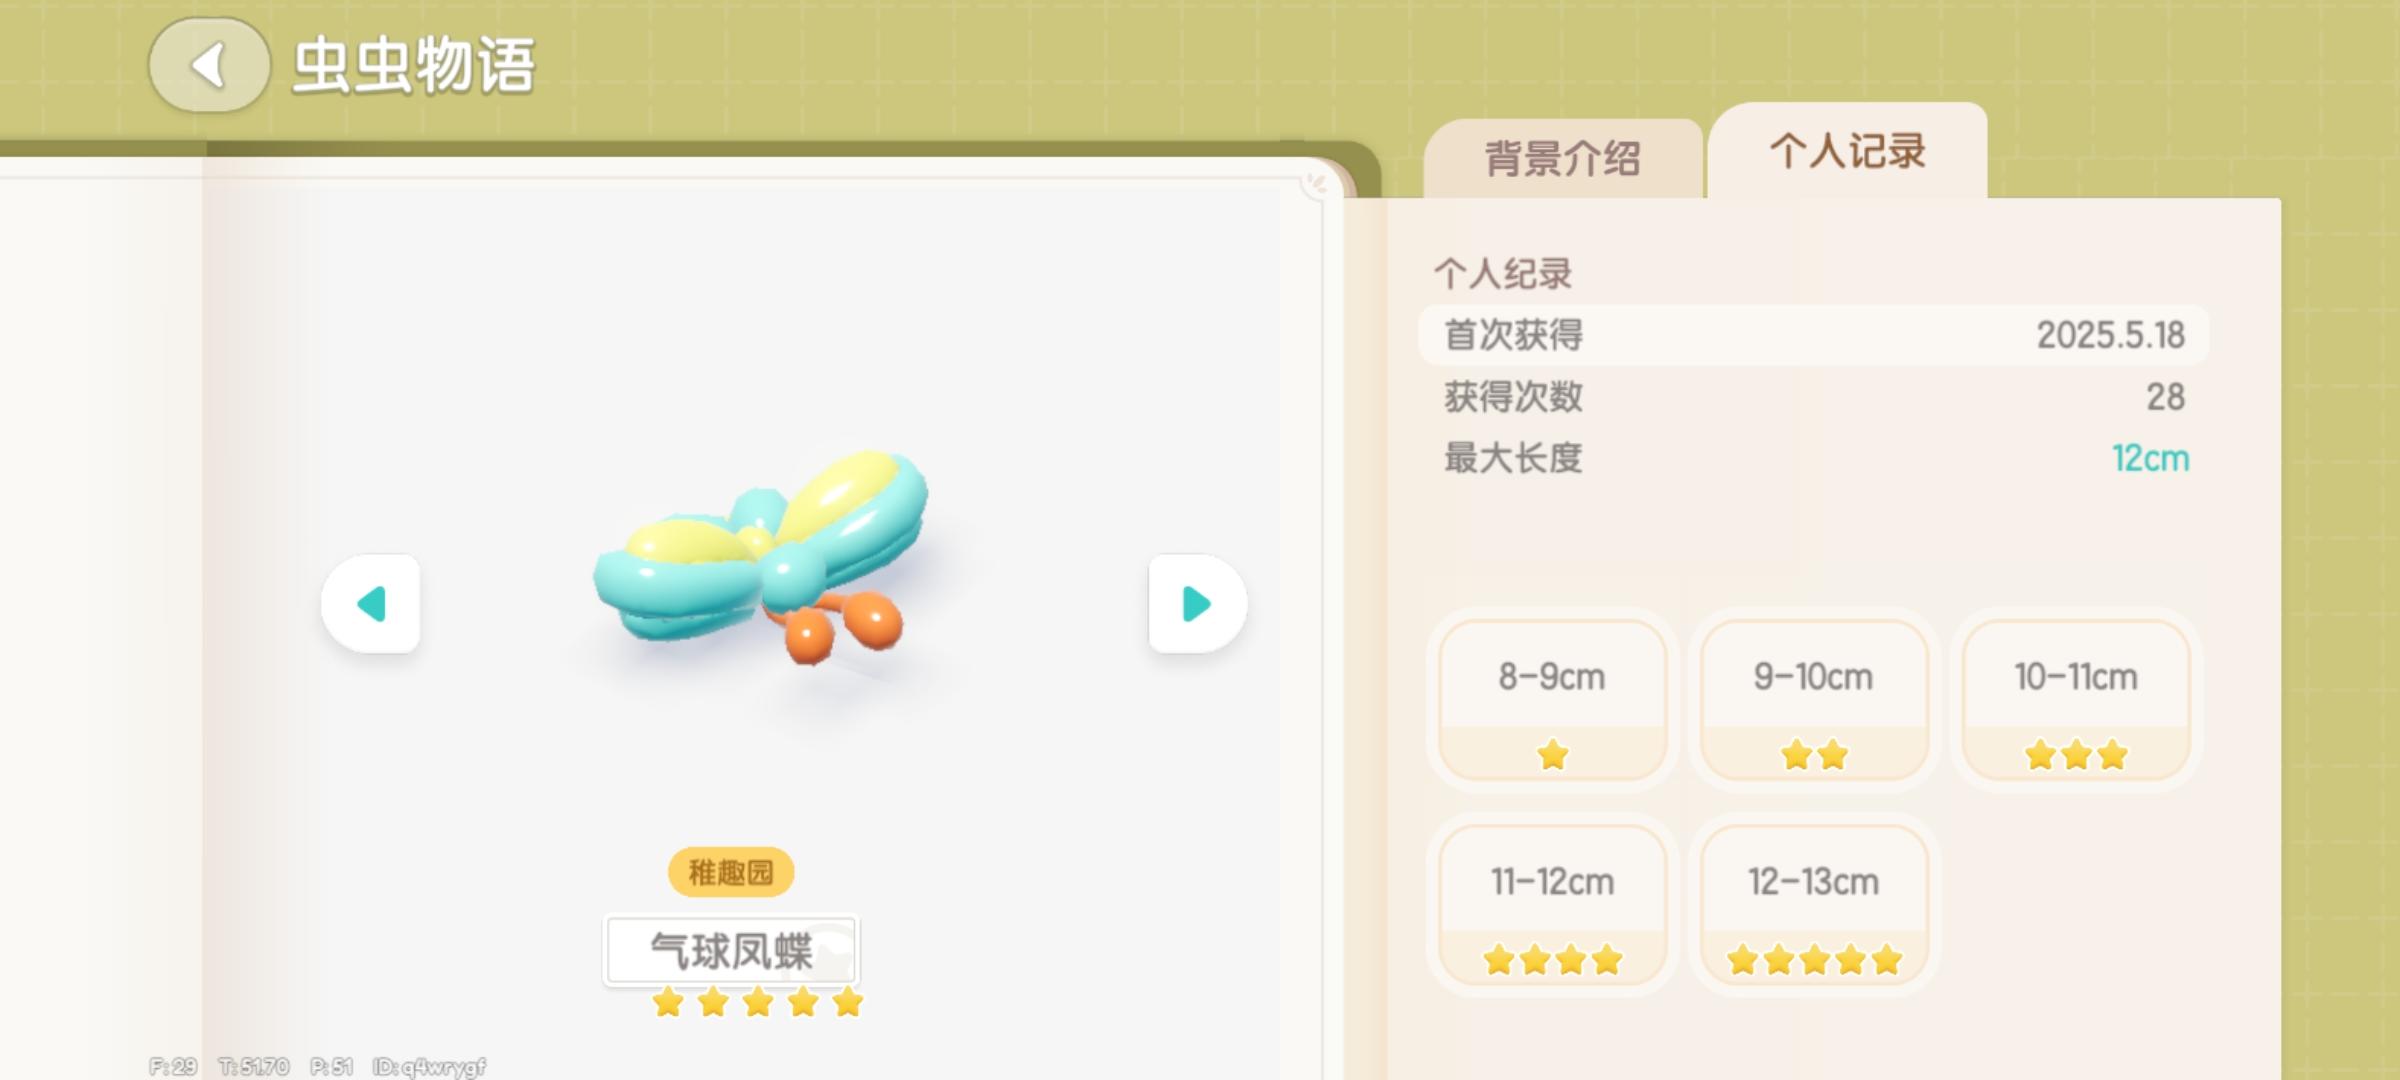Click the 获得次数 record row
This screenshot has height=1080, width=2400.
[1813, 397]
